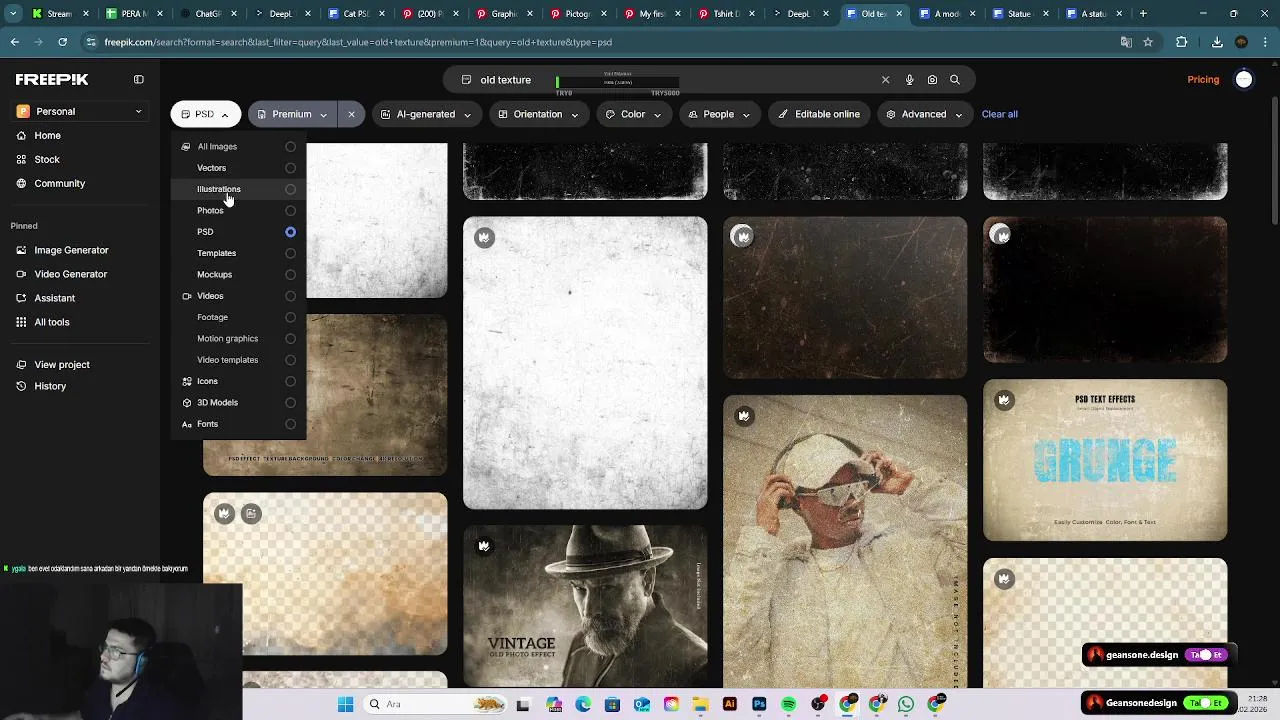Open the Premium filter dropdown
The height and width of the screenshot is (720, 1280).
click(x=292, y=114)
